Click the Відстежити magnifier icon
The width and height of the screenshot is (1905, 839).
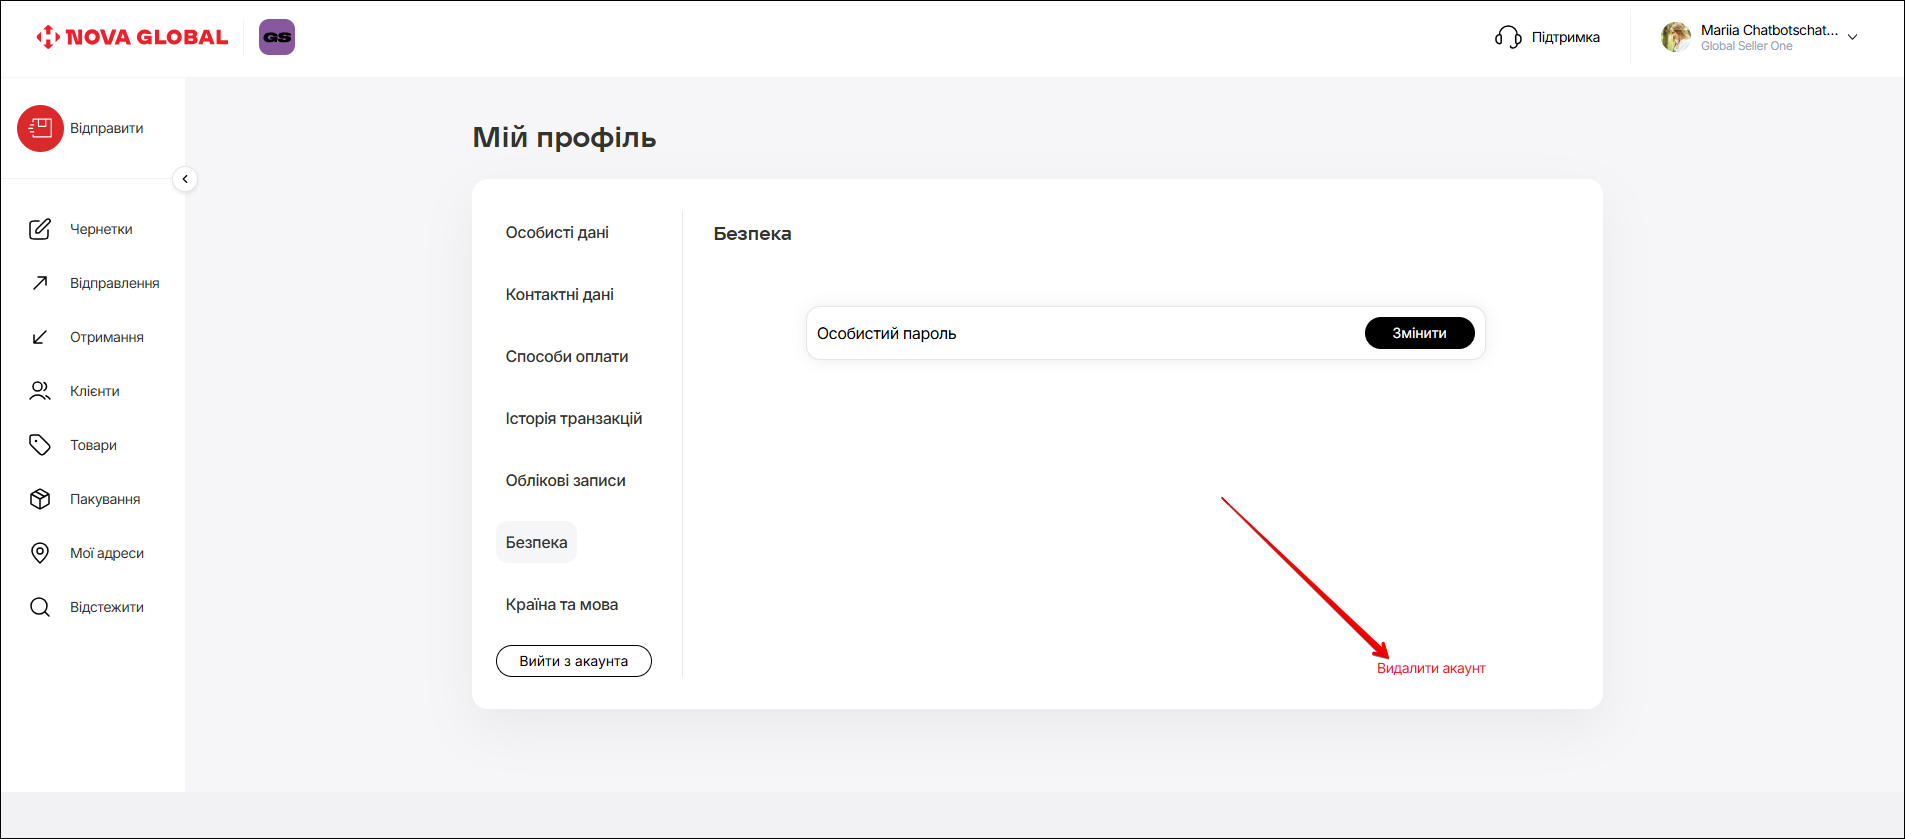pos(40,607)
